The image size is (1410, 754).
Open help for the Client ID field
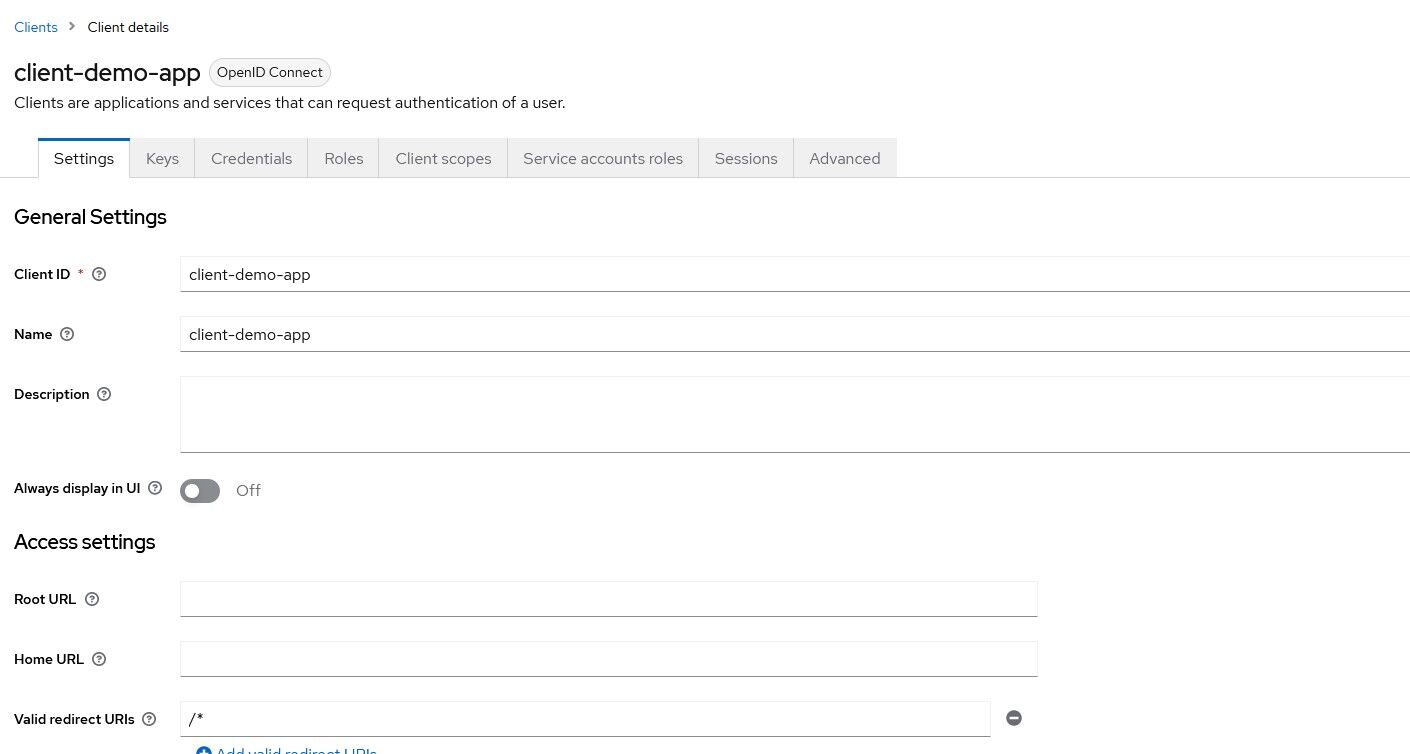(x=99, y=273)
